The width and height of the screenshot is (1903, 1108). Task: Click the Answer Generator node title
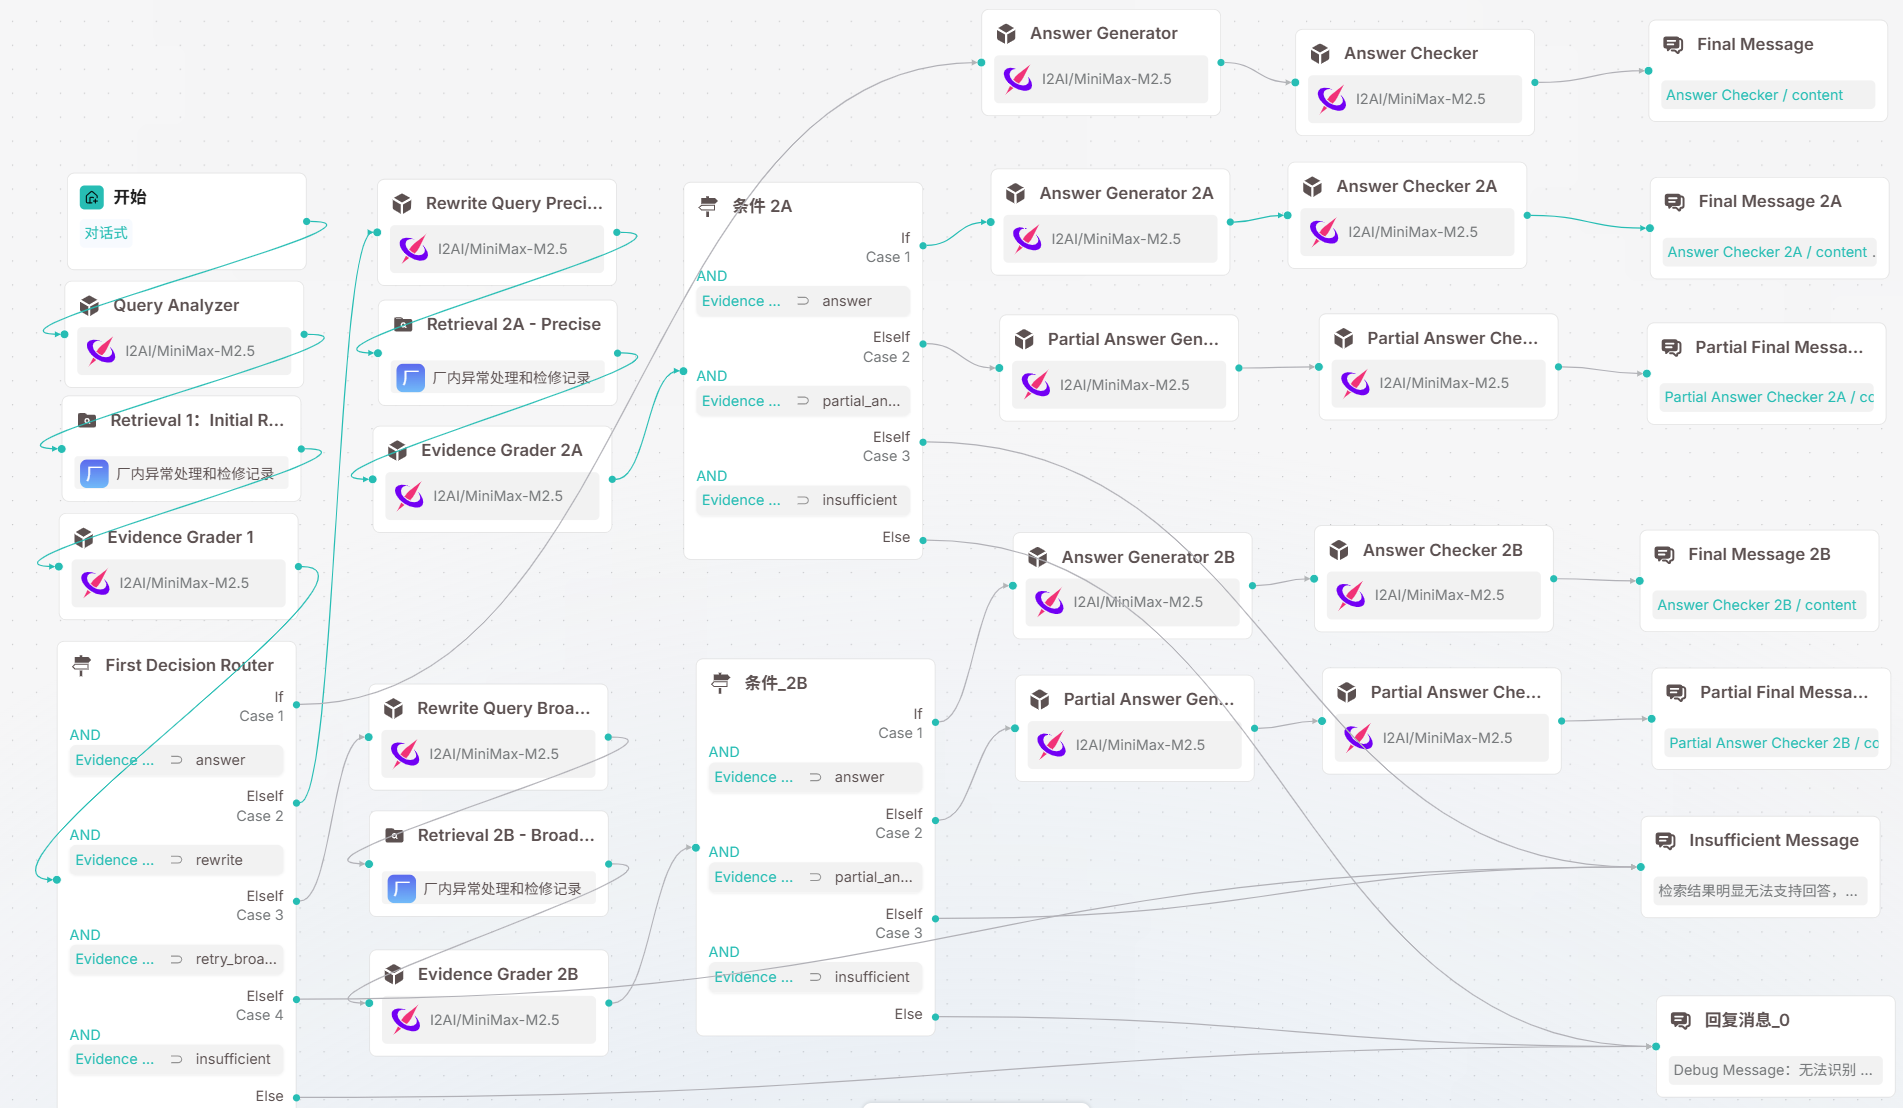[1104, 33]
